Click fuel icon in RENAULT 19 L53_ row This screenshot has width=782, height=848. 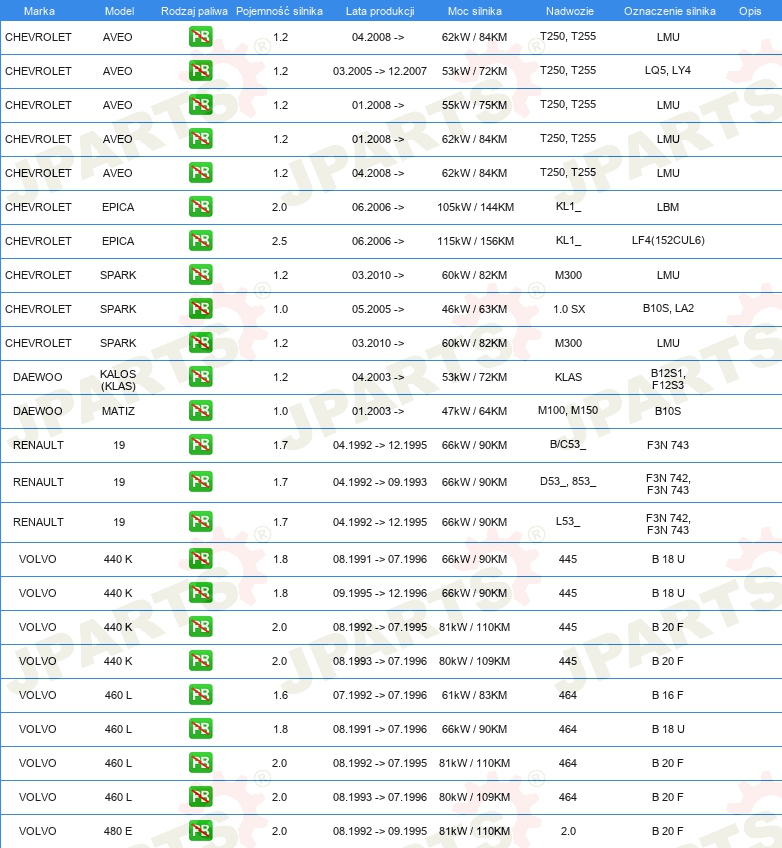point(201,522)
